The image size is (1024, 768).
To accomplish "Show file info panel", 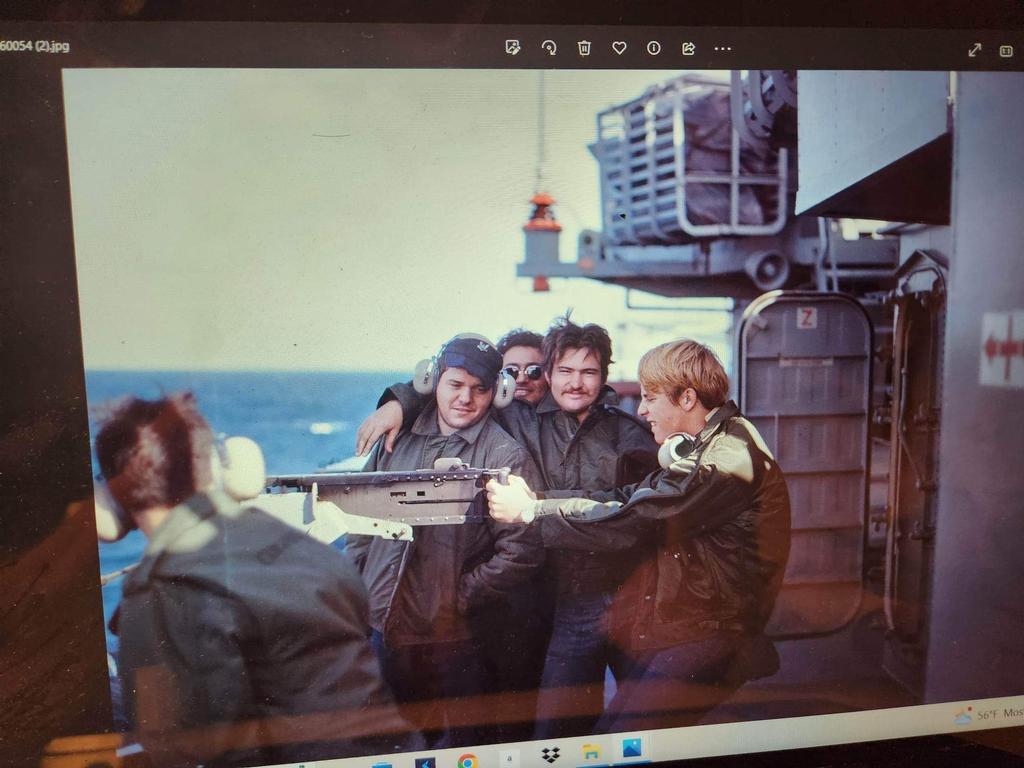I will pyautogui.click(x=653, y=47).
